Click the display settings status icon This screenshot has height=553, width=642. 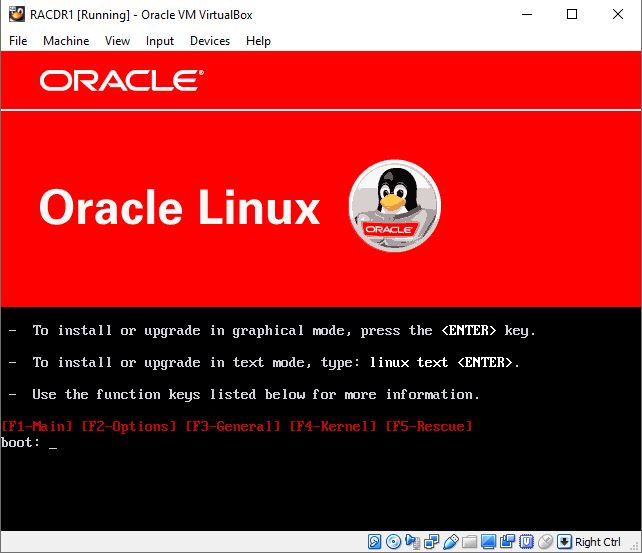488,542
